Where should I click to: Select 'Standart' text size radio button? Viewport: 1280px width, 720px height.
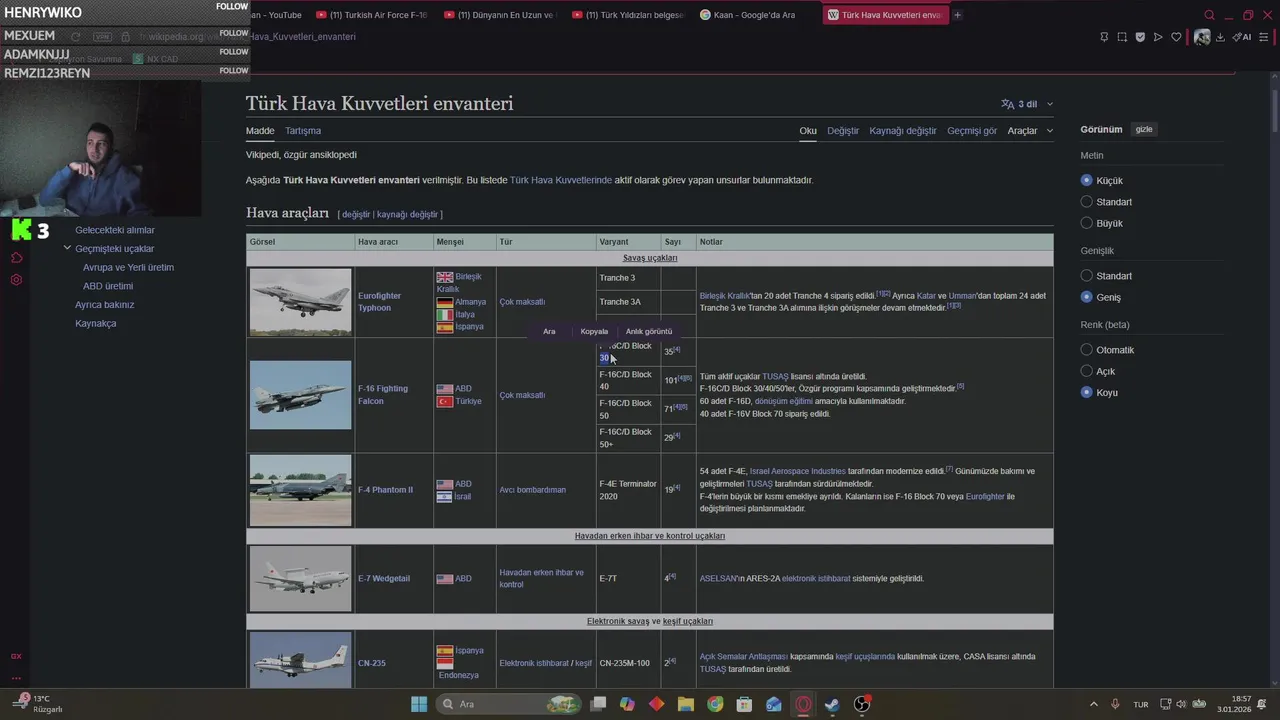pyautogui.click(x=1087, y=202)
